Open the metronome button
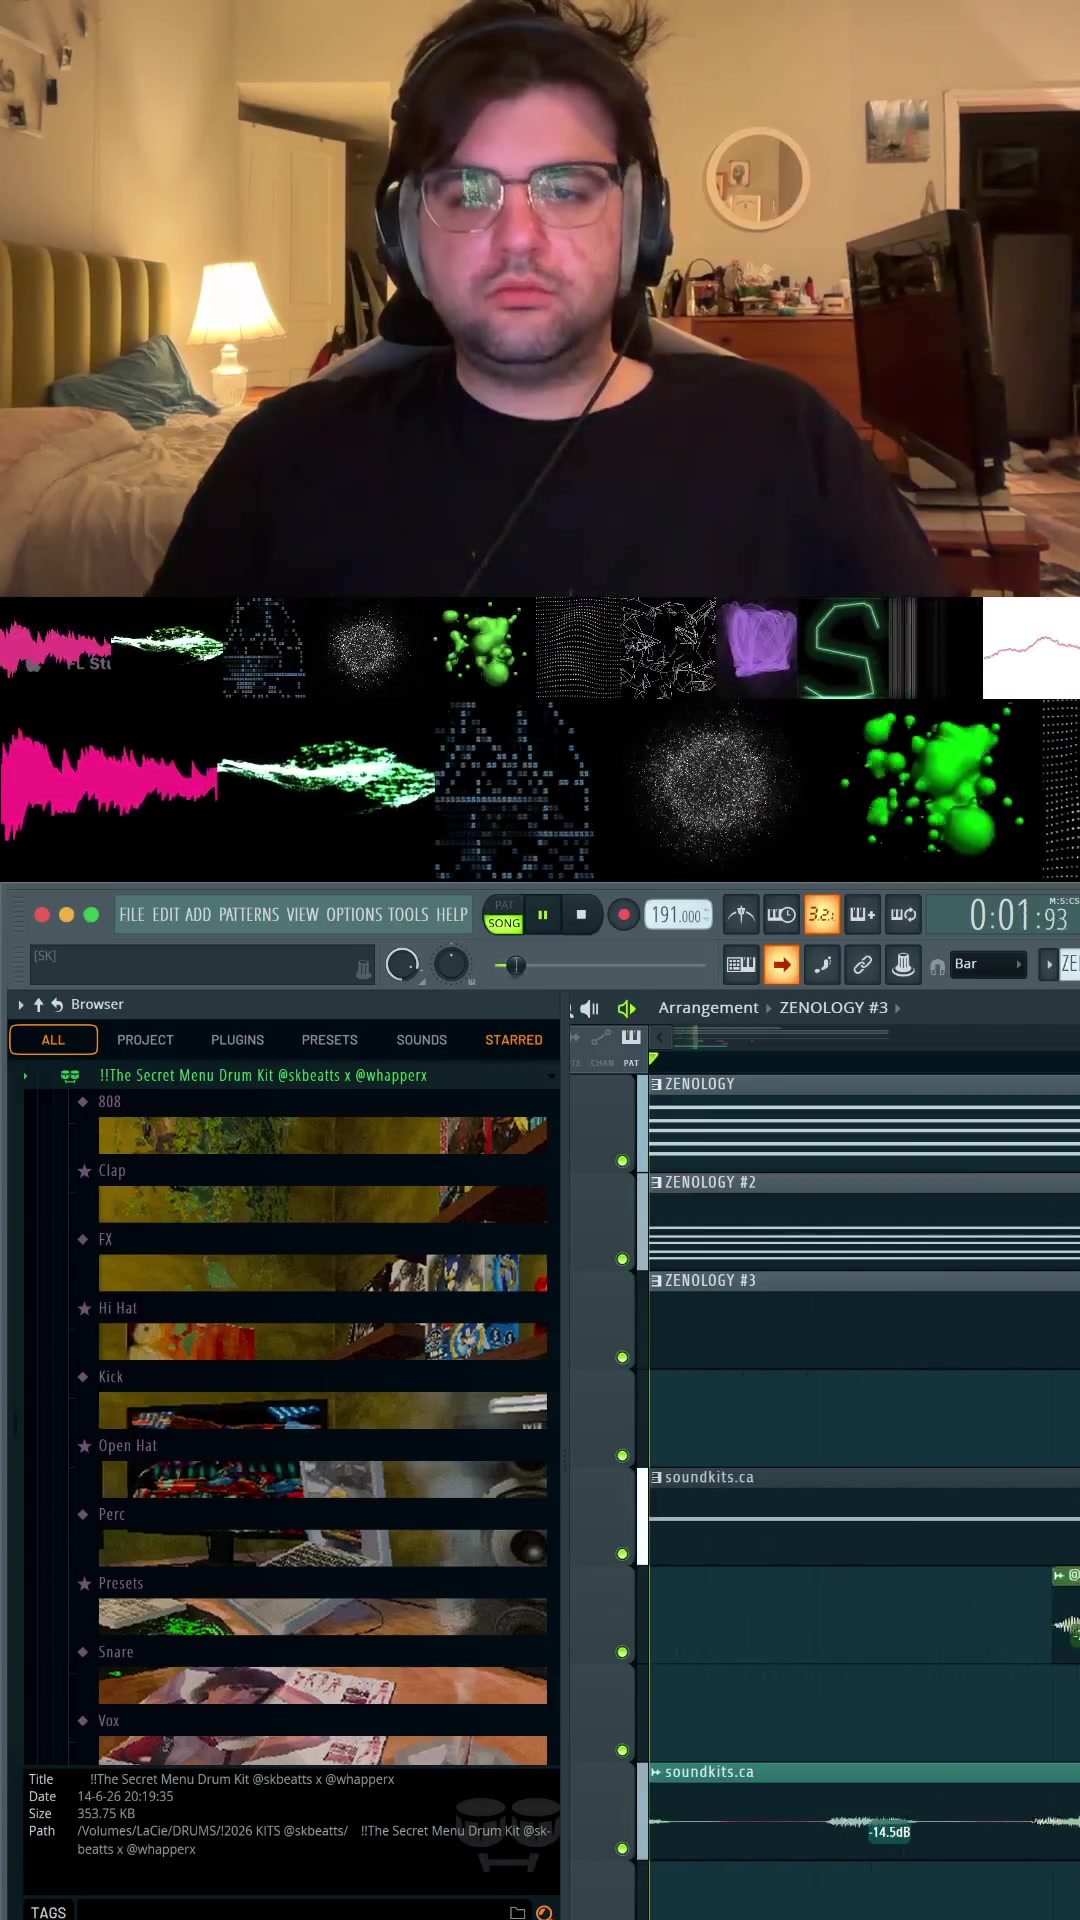 (x=740, y=914)
